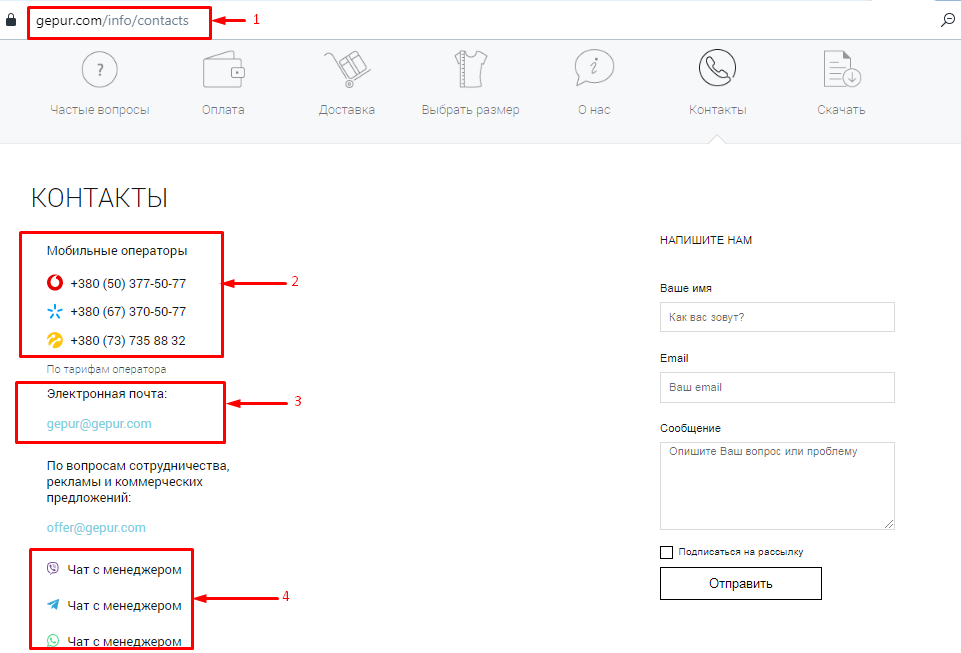Click the Vodafone number +380 (50) 377-50-77
961x653 pixels.
click(x=128, y=284)
